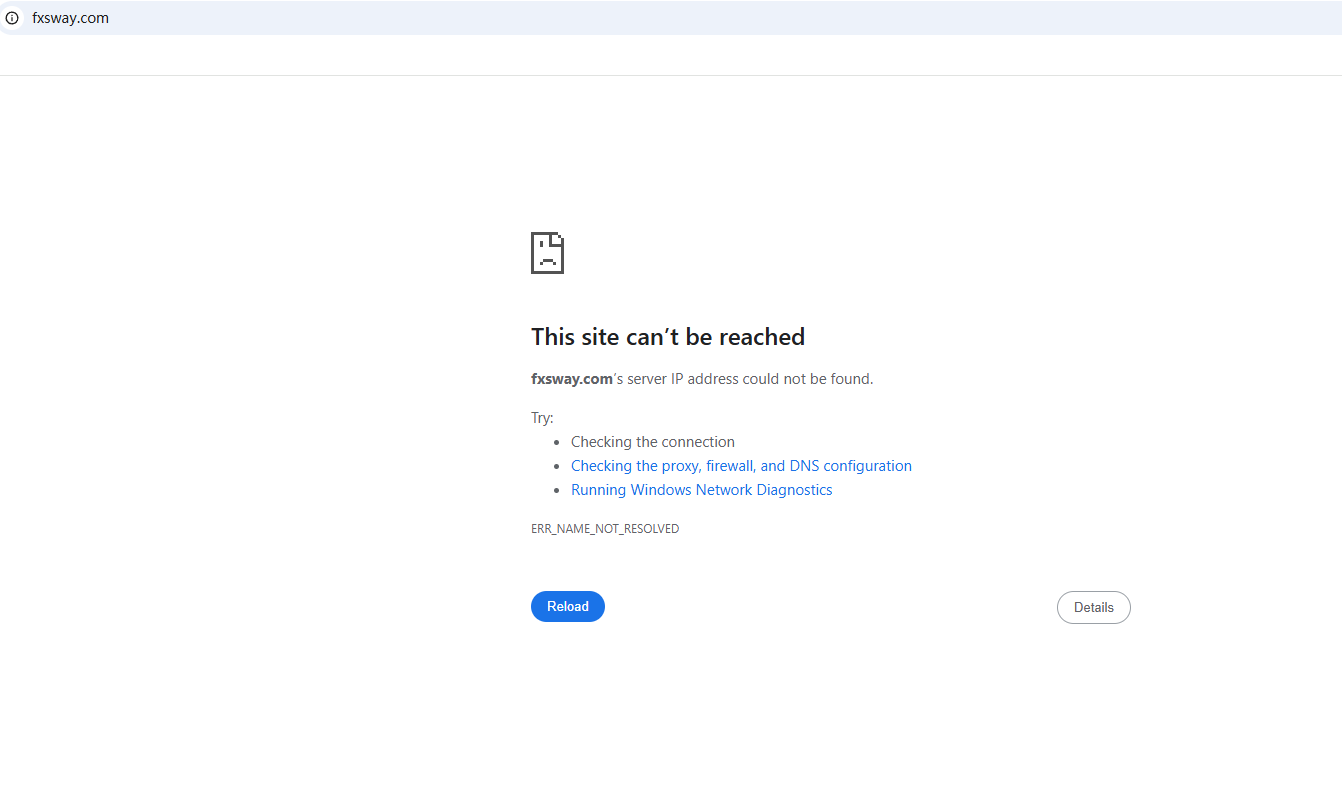
Task: Open proxy, firewall, and DNS configuration link
Action: click(x=741, y=466)
